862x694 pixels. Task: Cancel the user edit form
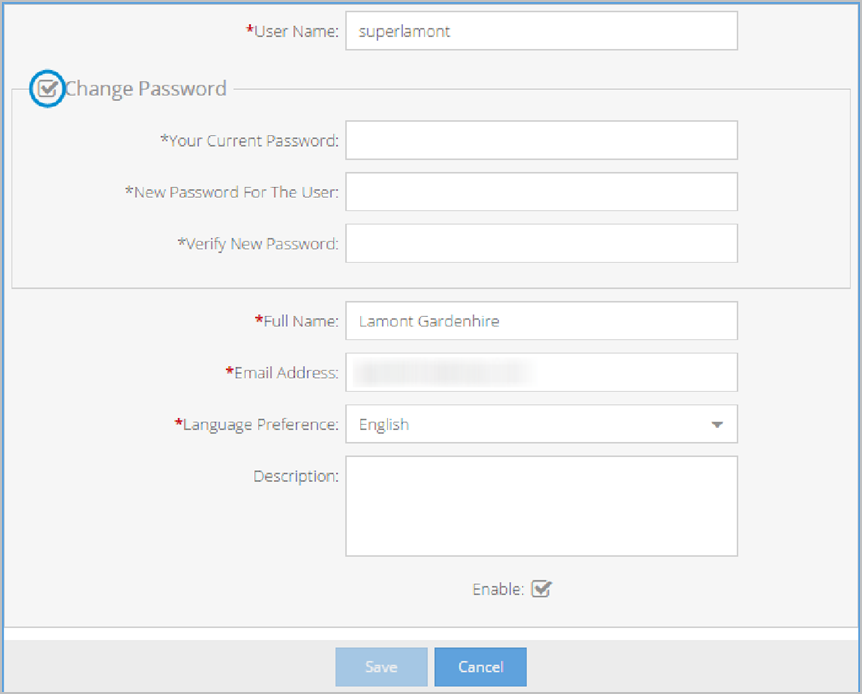480,667
